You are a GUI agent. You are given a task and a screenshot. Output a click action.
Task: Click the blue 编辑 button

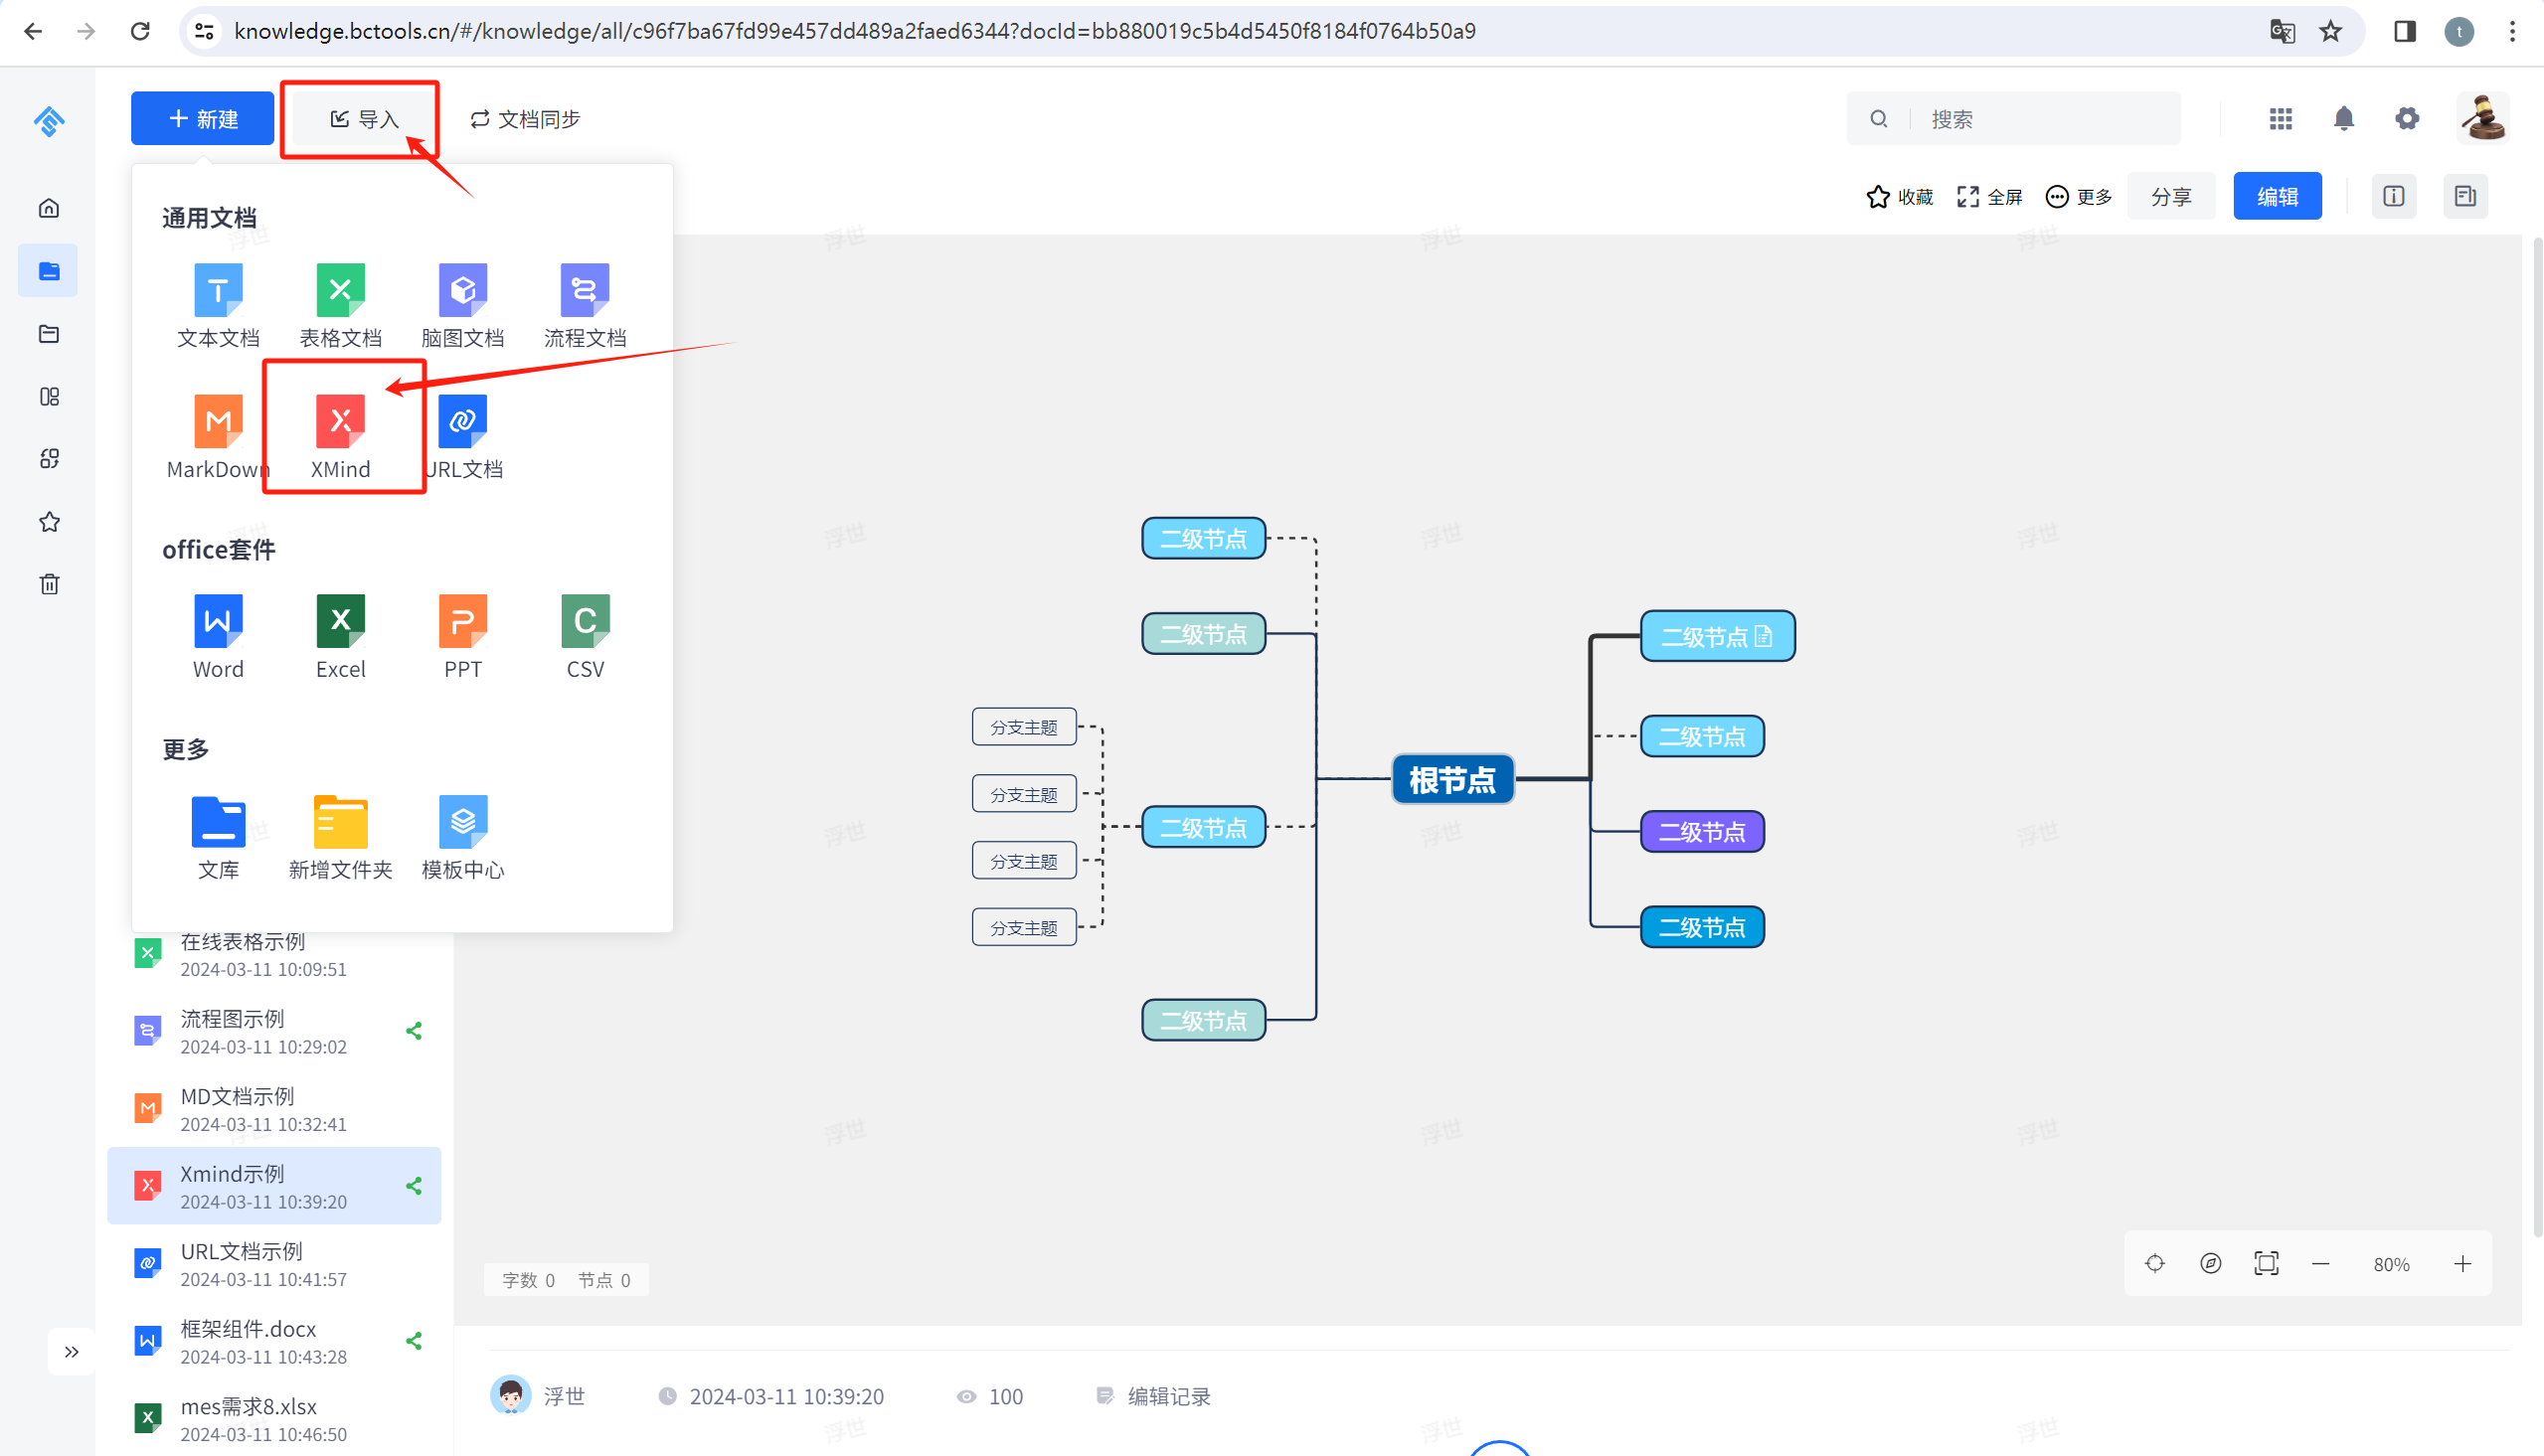[2277, 197]
